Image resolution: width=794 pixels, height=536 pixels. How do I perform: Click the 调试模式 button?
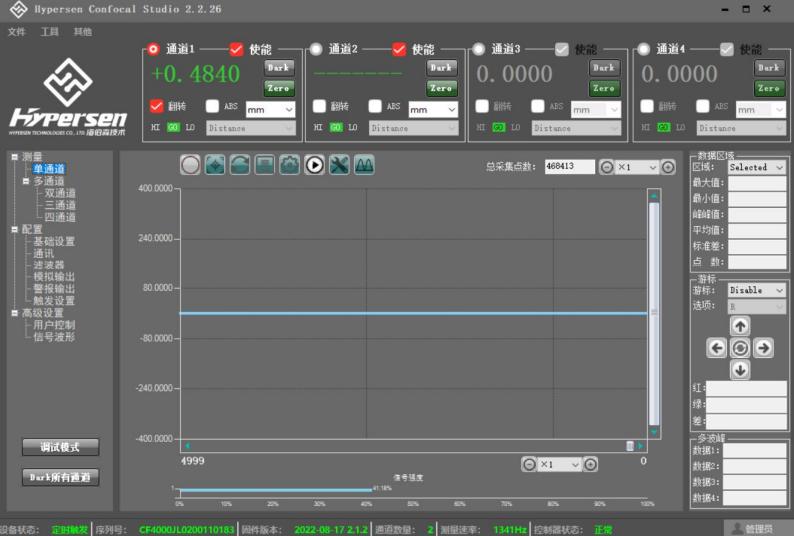coord(60,447)
